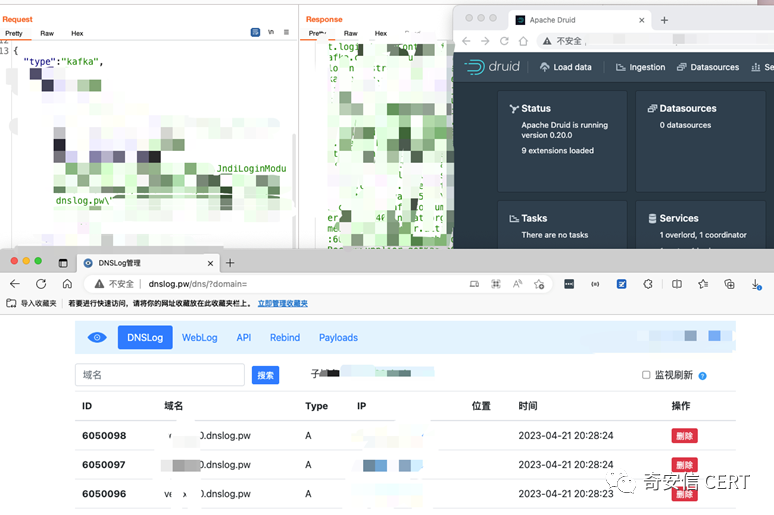Reload the Apache Druid page
774x515 pixels.
[x=504, y=41]
